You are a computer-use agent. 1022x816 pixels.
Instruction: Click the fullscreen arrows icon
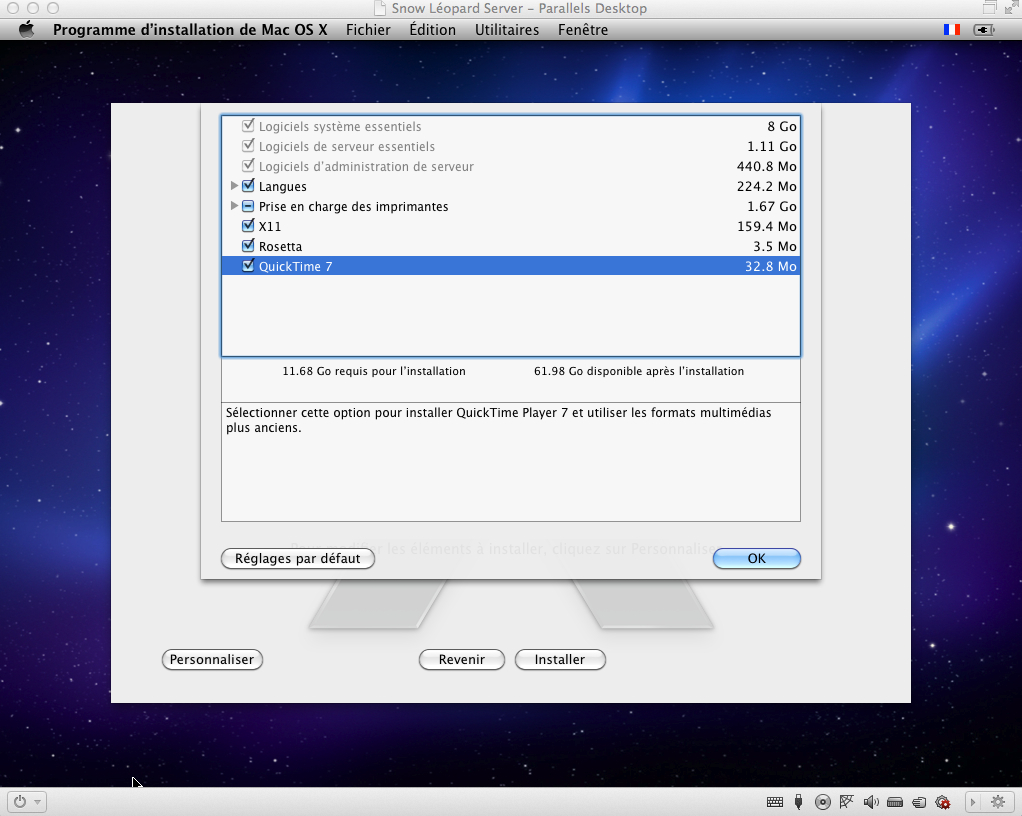[1012, 8]
